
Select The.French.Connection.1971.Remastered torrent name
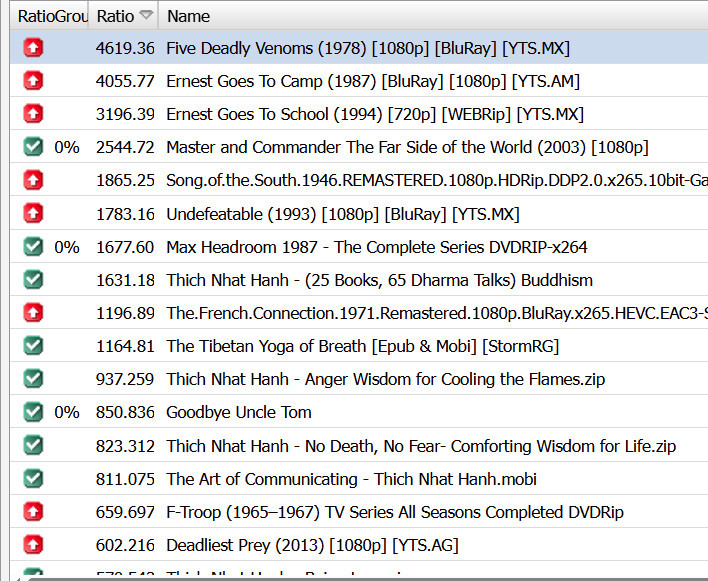pyautogui.click(x=437, y=313)
